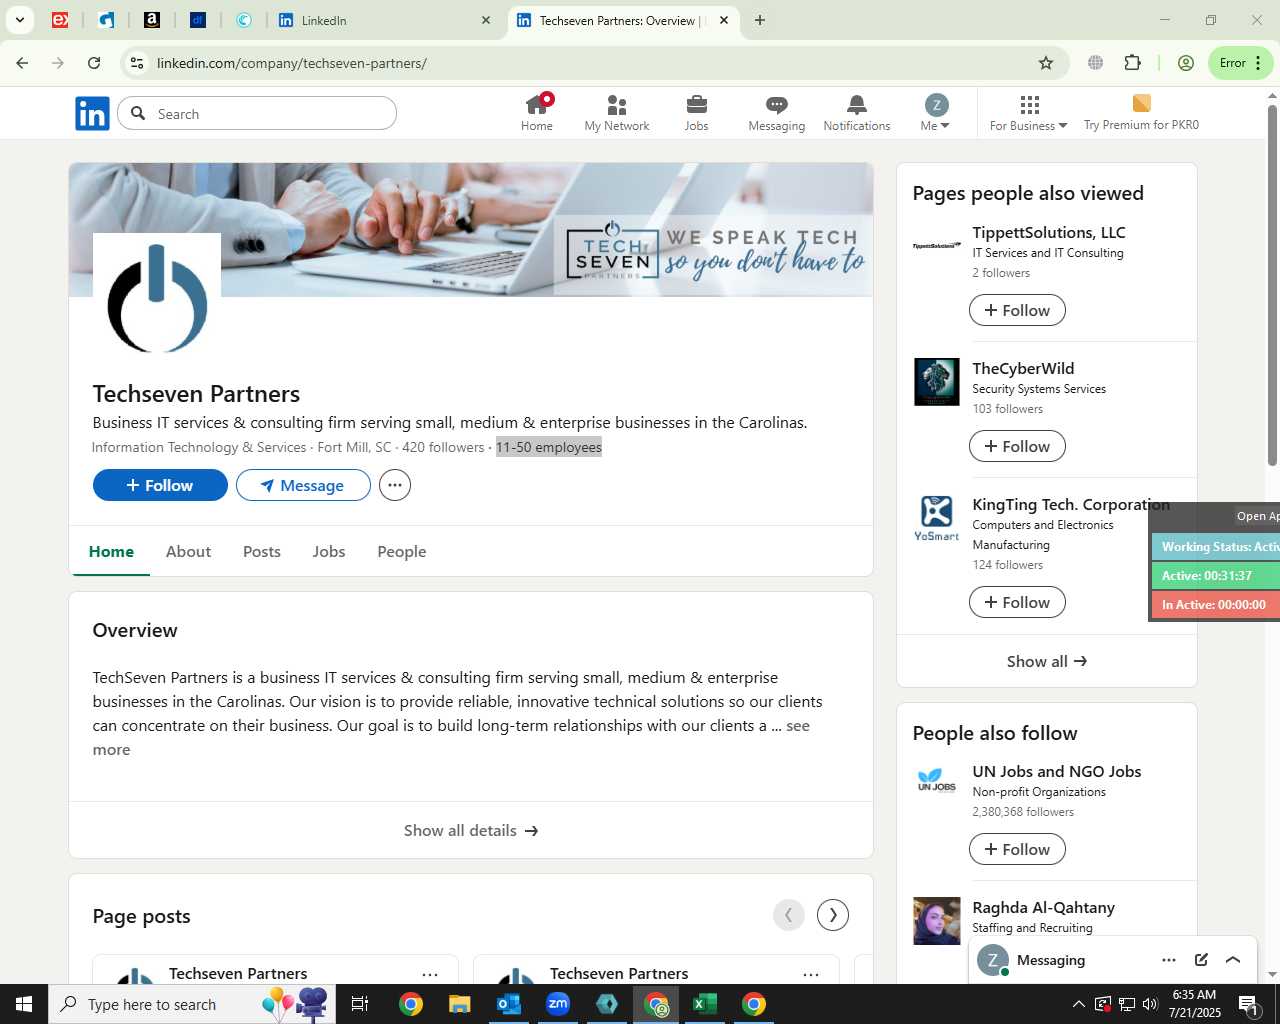Click the address bar URL

292,63
